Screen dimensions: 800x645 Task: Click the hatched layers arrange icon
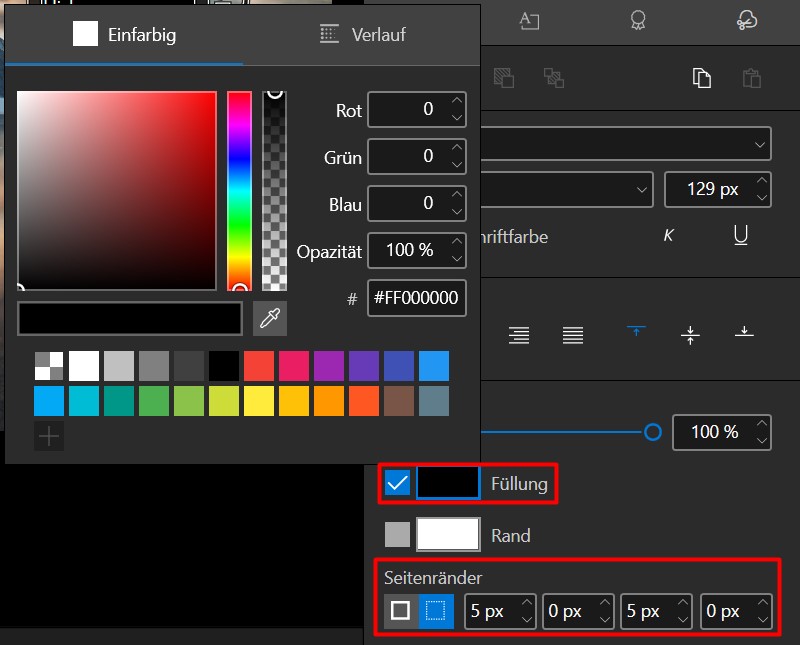504,78
